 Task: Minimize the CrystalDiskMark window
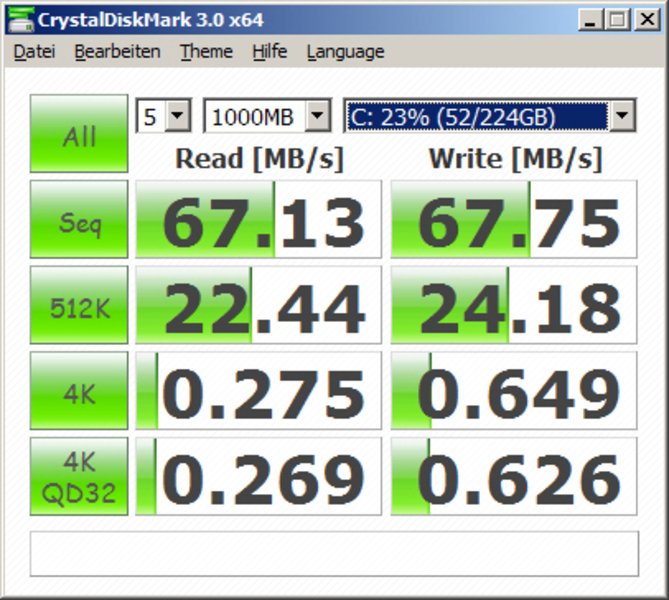pos(590,20)
